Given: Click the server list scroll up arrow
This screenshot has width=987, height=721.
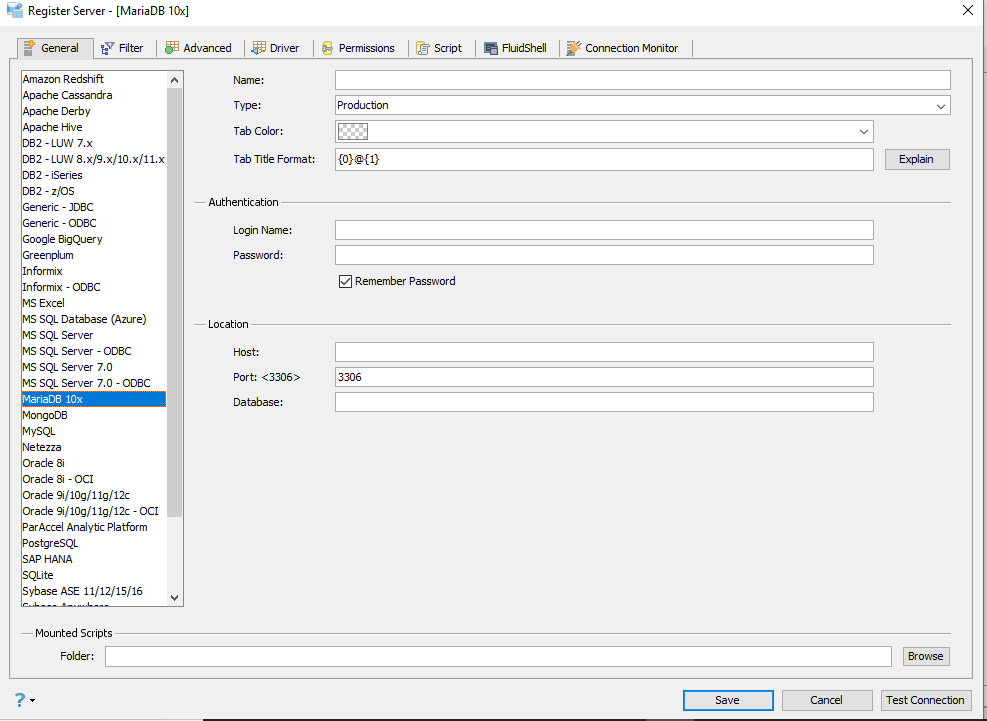Looking at the screenshot, I should tap(175, 80).
